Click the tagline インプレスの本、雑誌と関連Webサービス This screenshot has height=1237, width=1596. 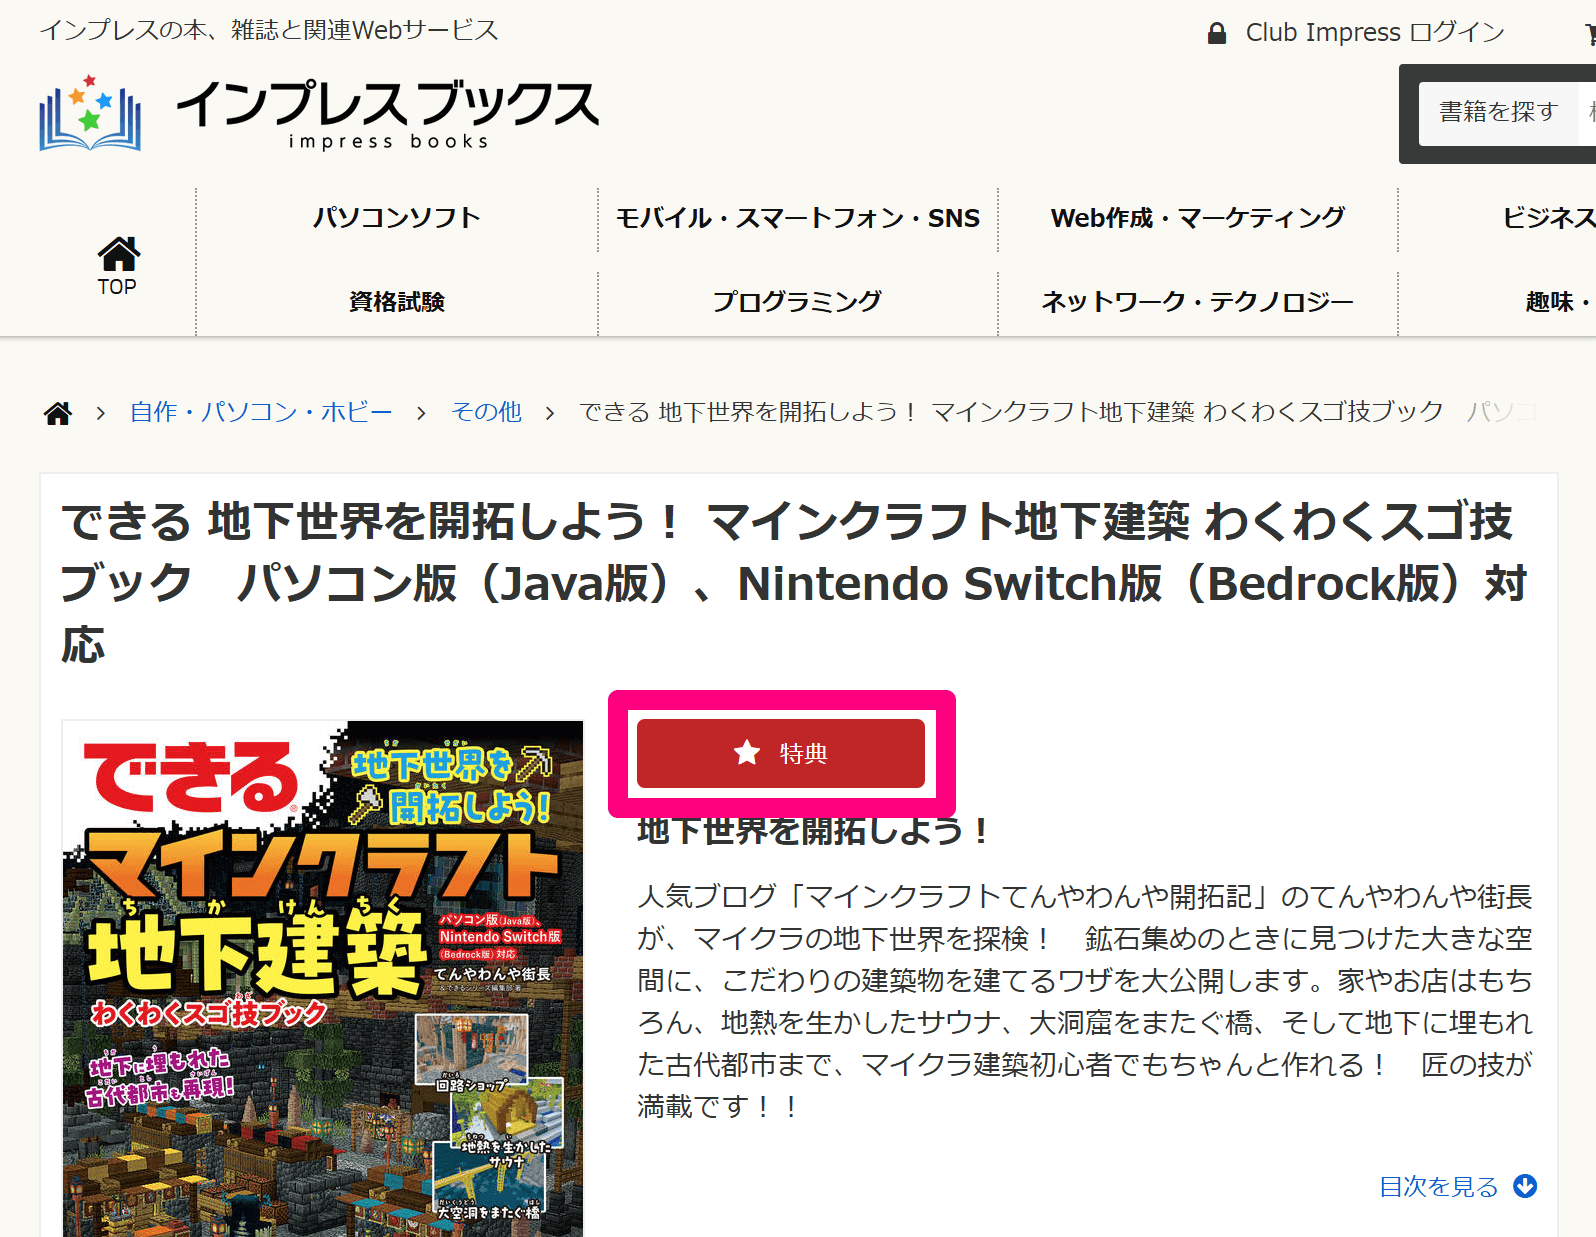(x=269, y=30)
